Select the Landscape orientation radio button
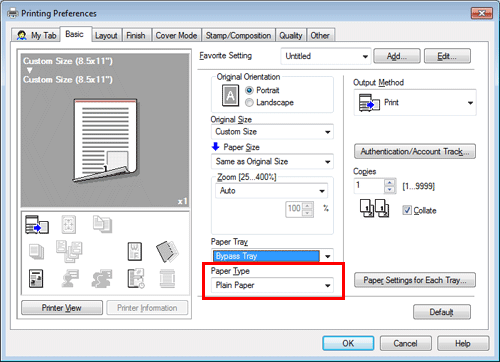The height and width of the screenshot is (362, 500). point(249,103)
